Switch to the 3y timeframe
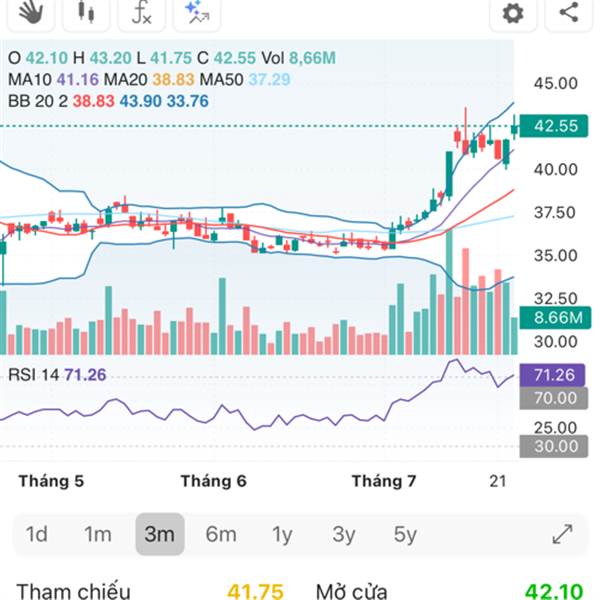600x600 pixels. (x=343, y=534)
